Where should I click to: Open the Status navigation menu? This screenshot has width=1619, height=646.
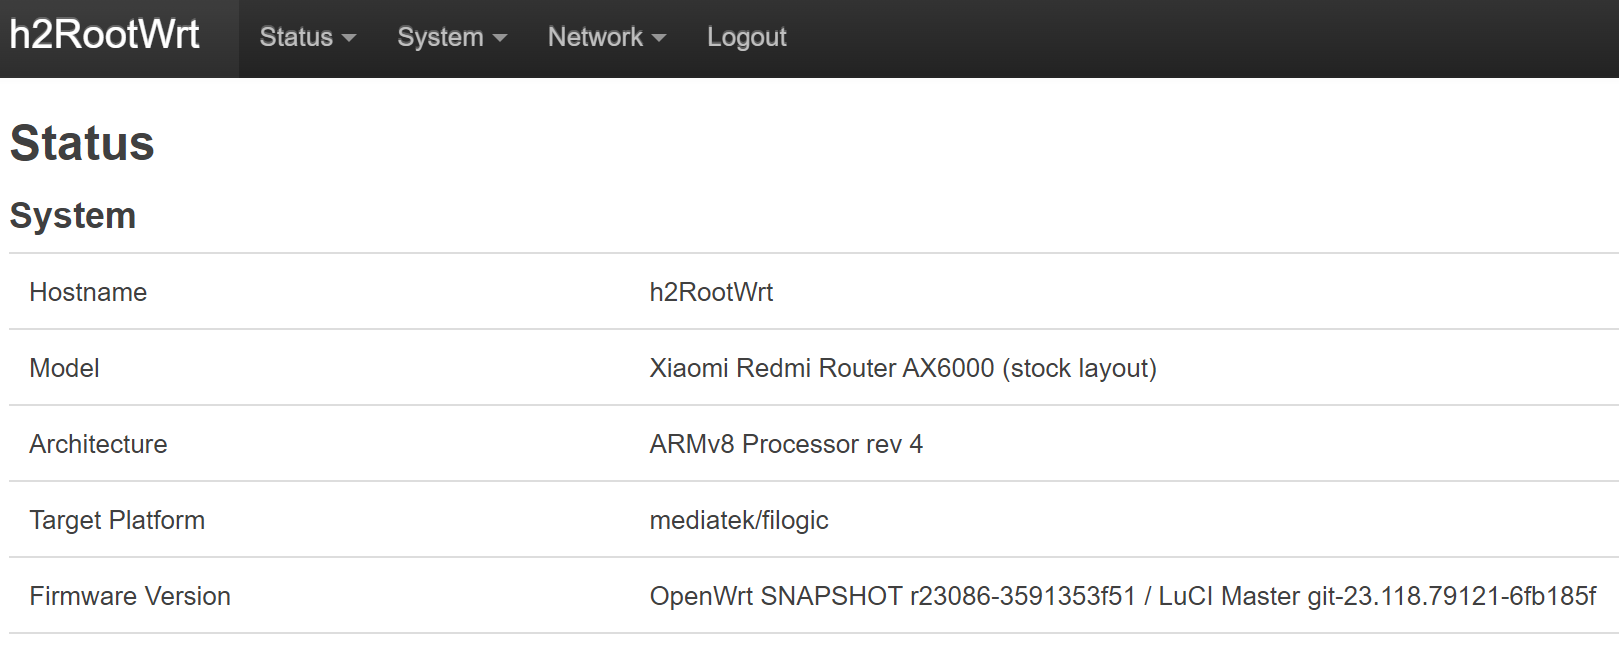pyautogui.click(x=296, y=37)
